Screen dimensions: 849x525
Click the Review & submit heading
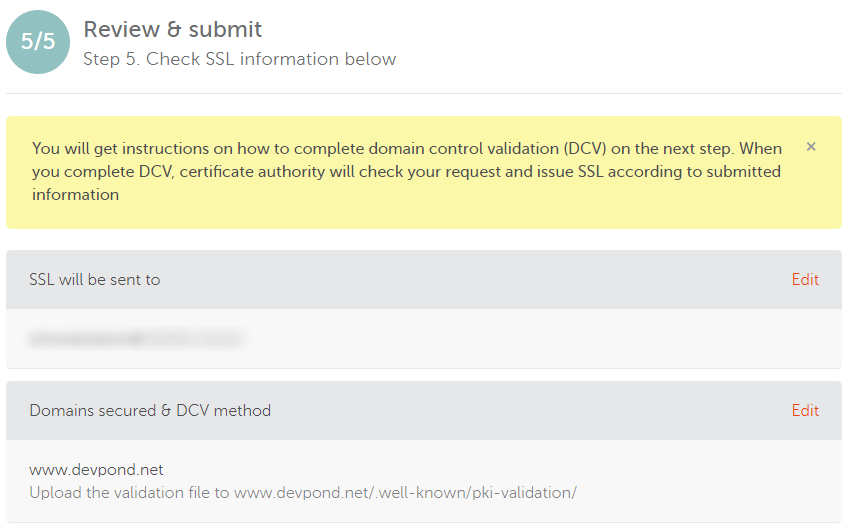(x=173, y=30)
